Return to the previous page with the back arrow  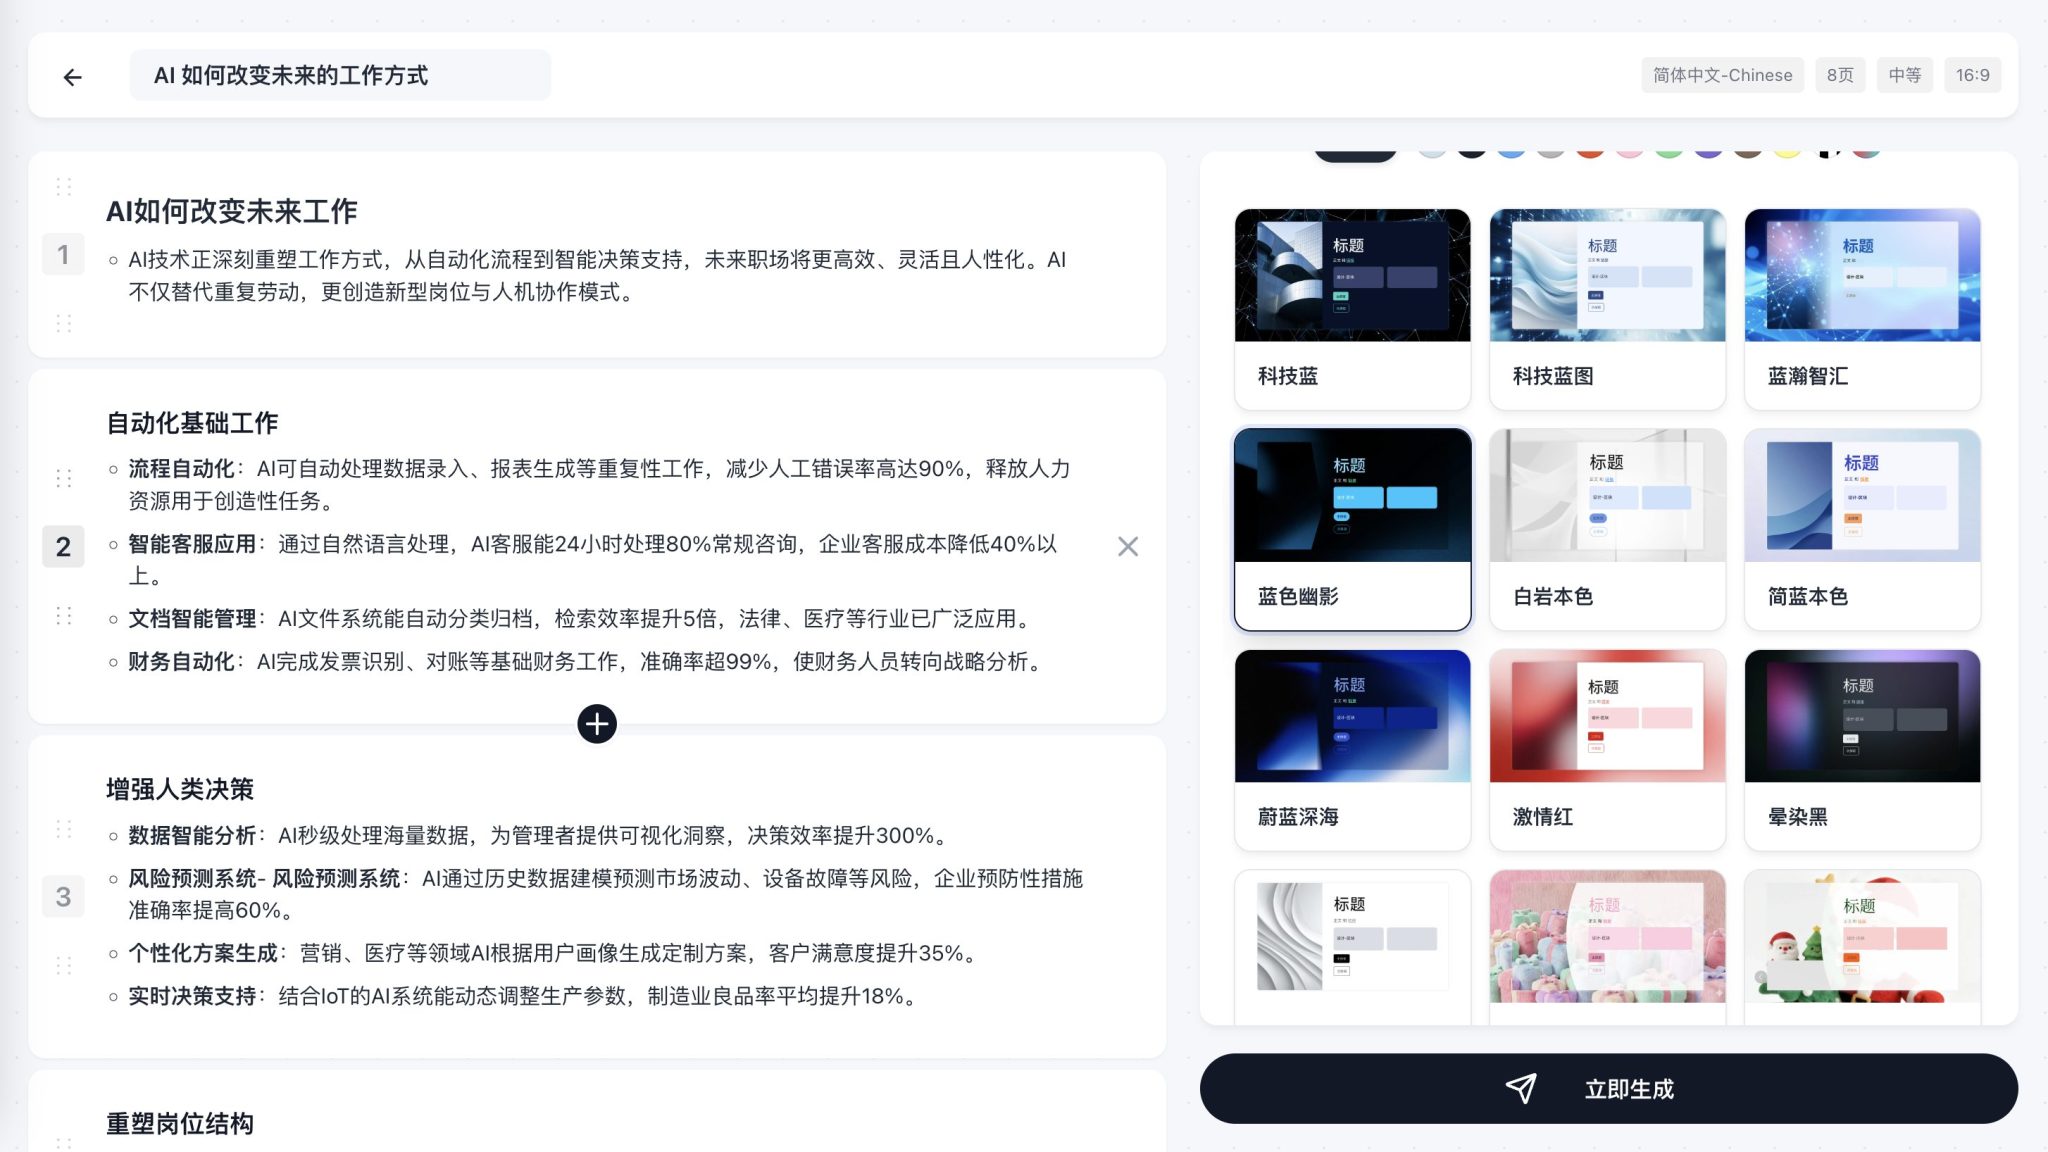point(71,77)
